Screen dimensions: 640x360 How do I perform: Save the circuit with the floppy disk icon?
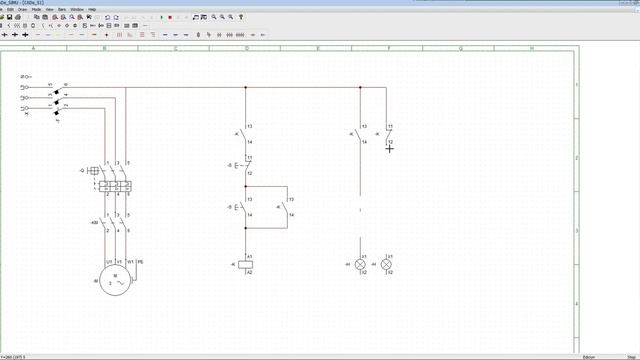point(9,17)
